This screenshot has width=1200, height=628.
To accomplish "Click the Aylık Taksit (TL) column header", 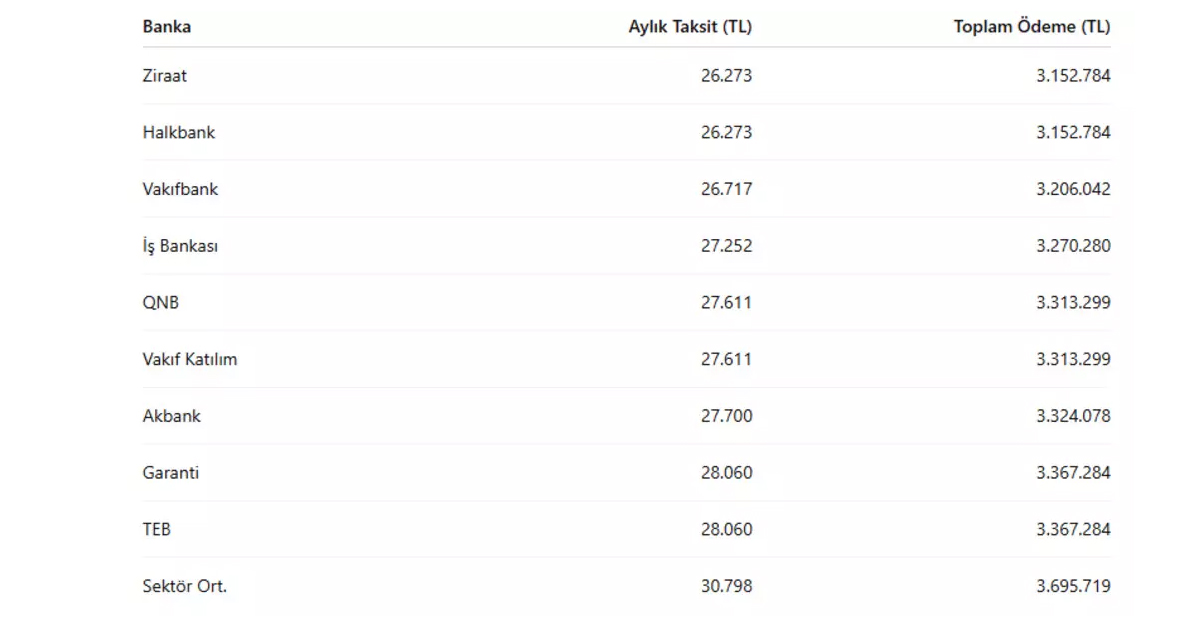I will pyautogui.click(x=689, y=27).
